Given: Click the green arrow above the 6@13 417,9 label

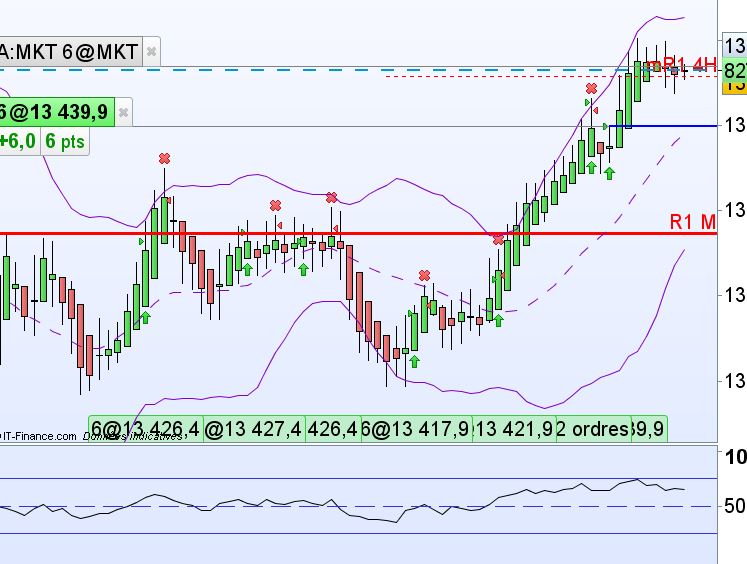Looking at the screenshot, I should tap(414, 362).
